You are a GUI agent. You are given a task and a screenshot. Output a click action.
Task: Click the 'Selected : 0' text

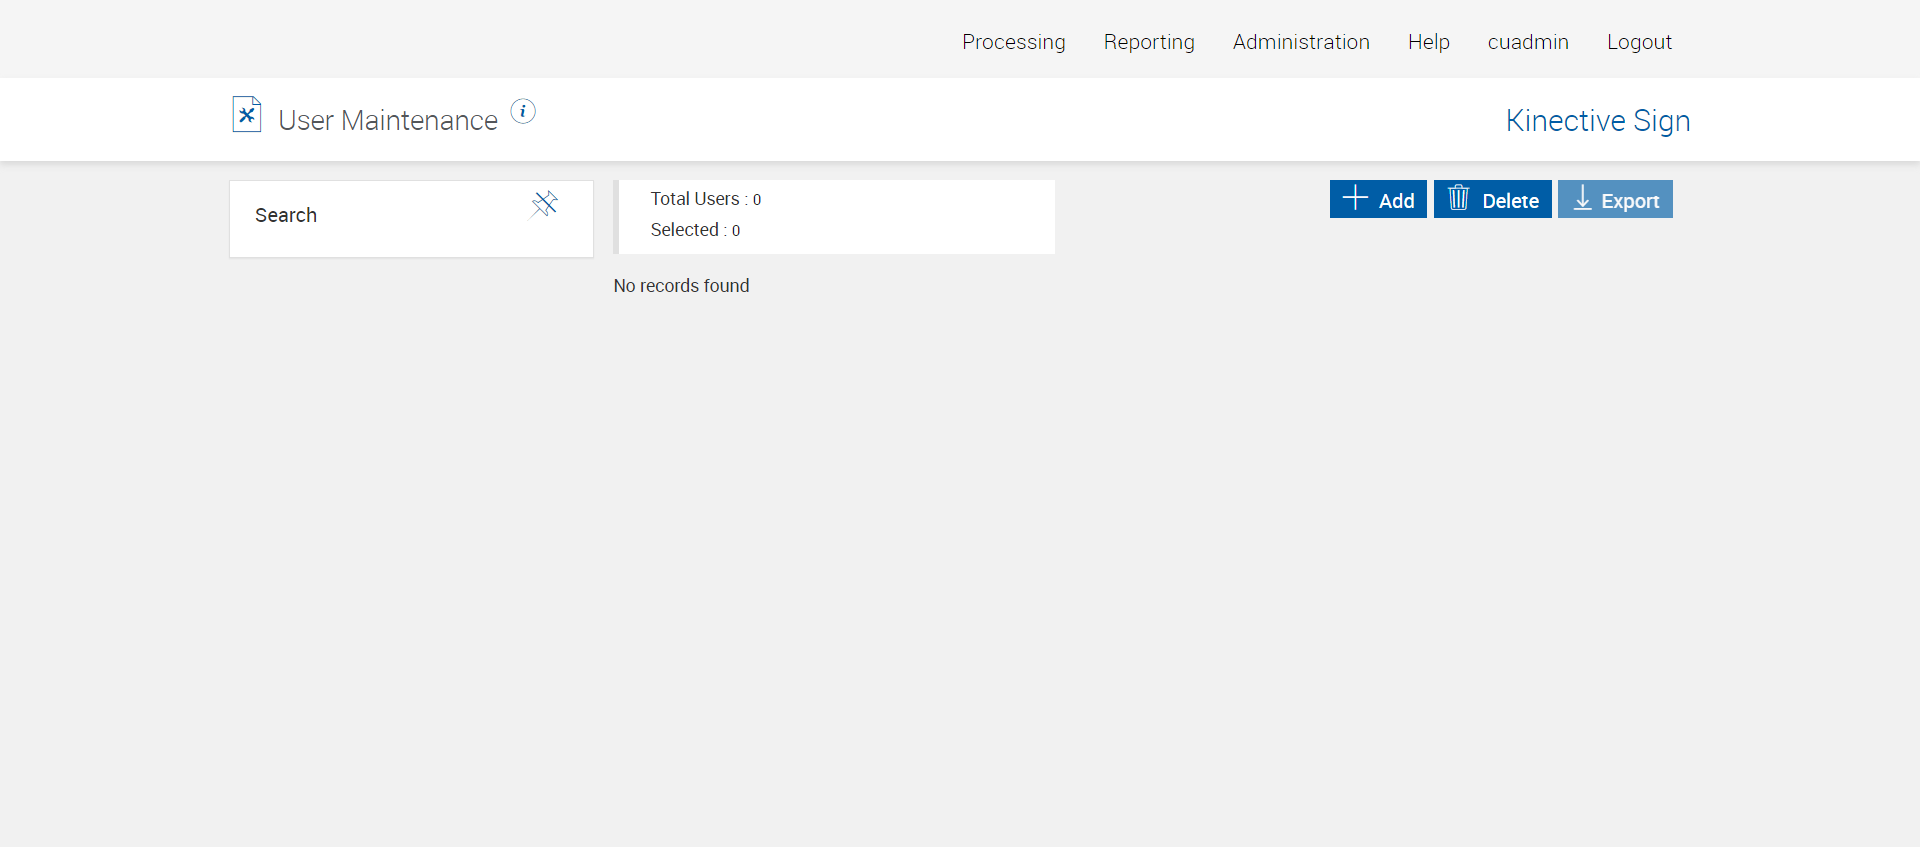tap(695, 230)
